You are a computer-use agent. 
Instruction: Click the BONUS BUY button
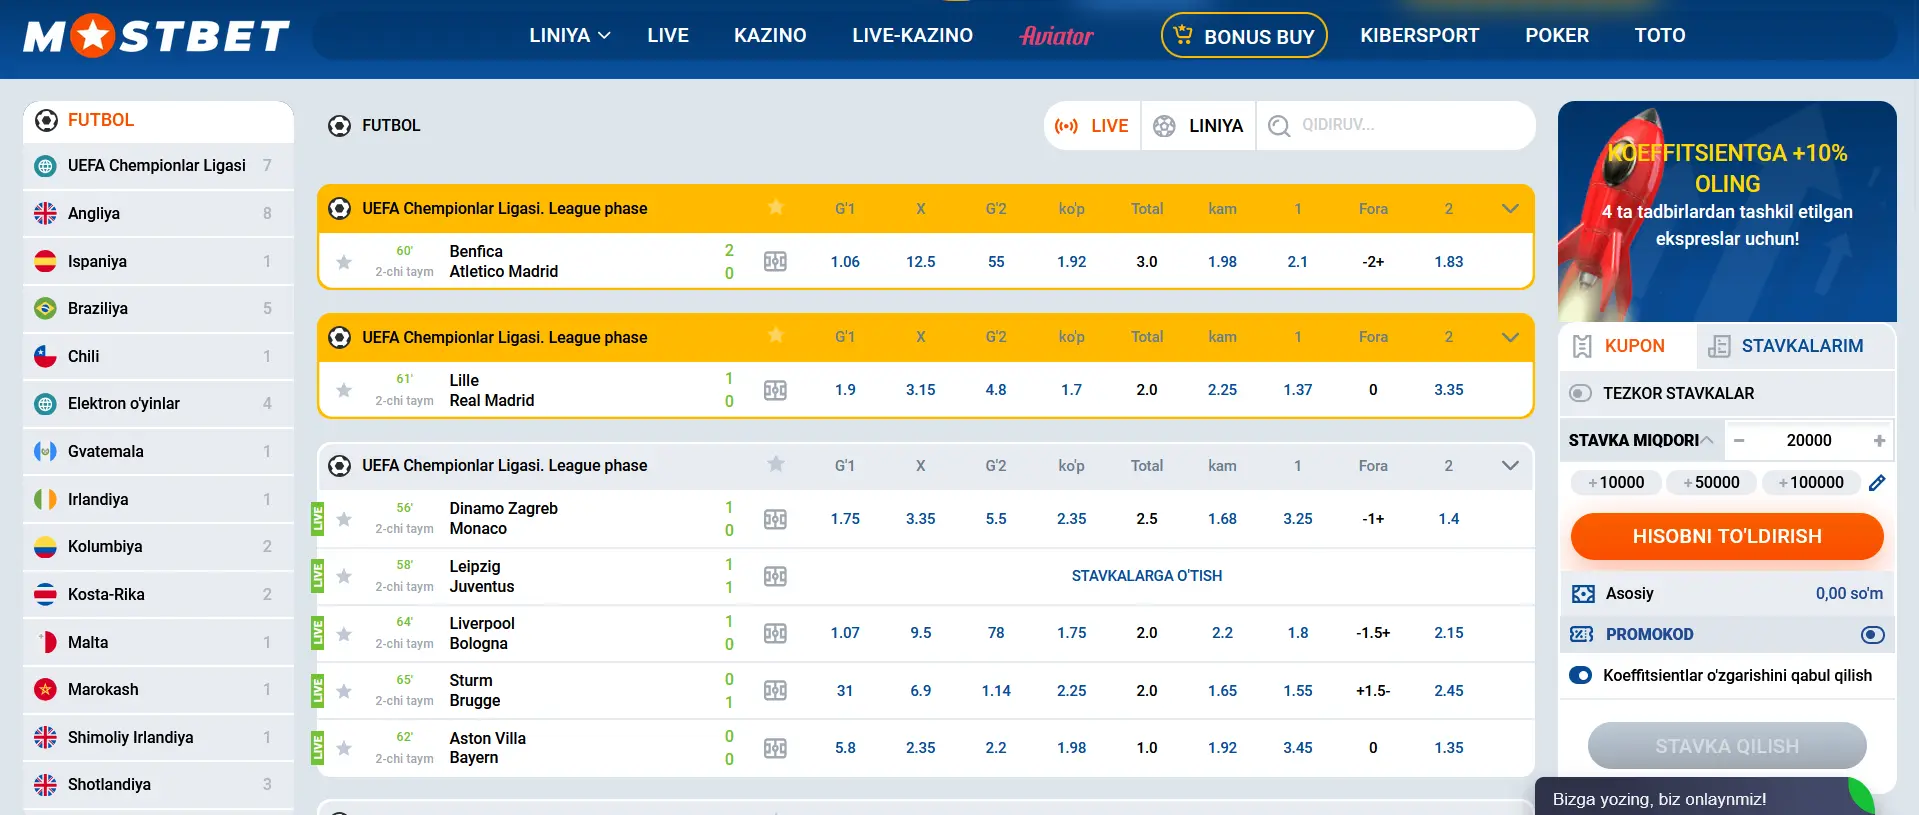(1244, 36)
